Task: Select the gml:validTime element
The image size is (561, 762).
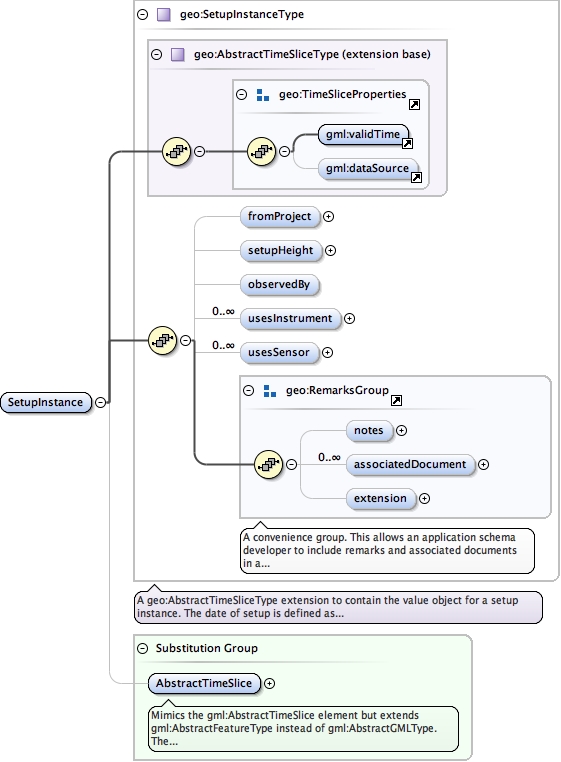Action: click(x=363, y=135)
